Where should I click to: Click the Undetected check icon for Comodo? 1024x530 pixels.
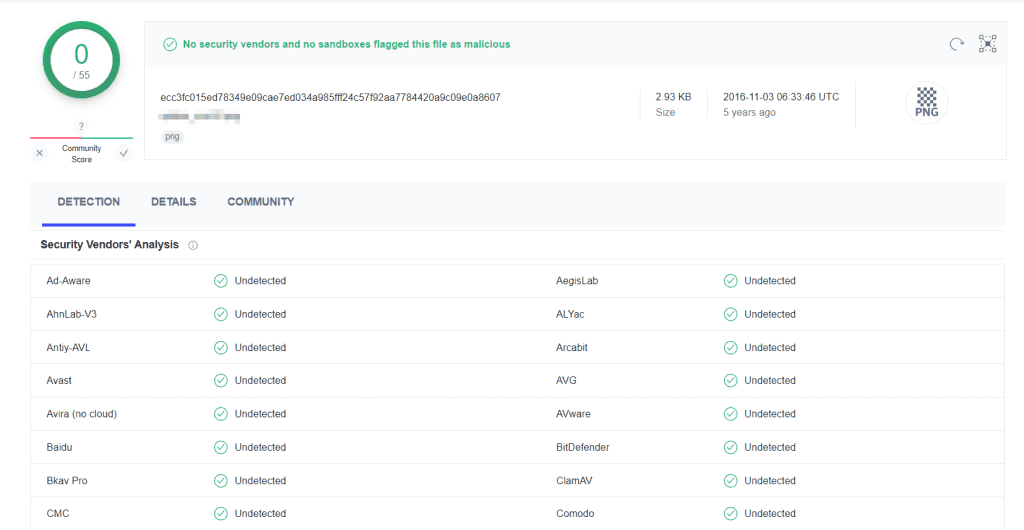(730, 514)
